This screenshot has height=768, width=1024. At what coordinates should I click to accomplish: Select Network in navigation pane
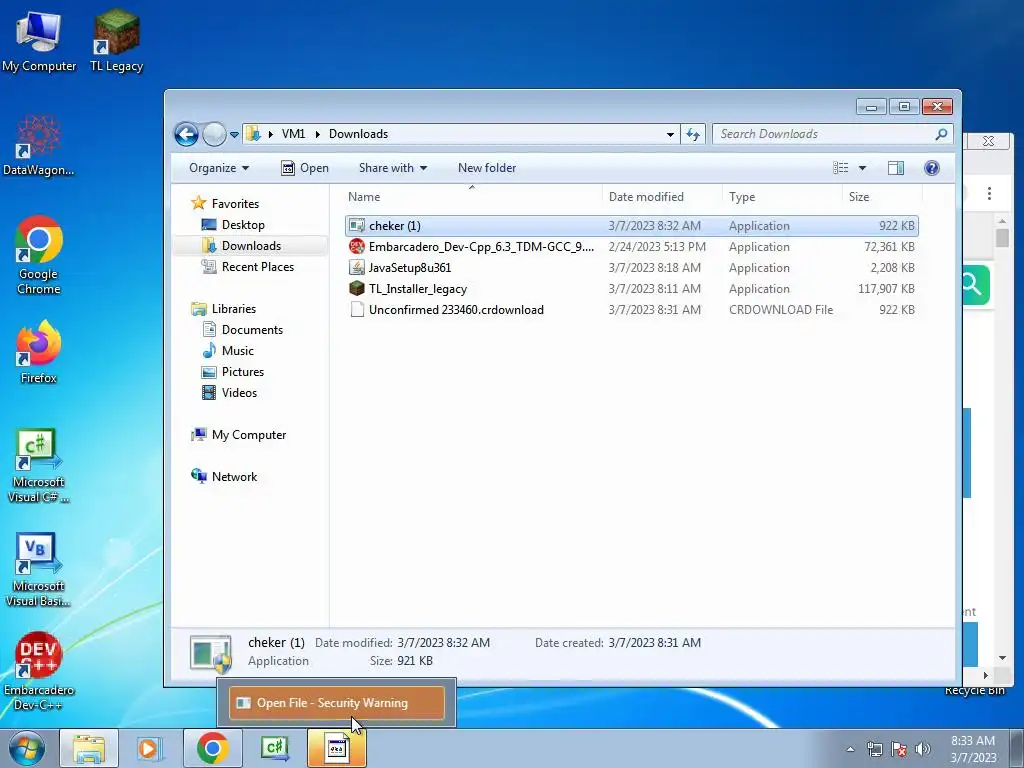(x=224, y=477)
